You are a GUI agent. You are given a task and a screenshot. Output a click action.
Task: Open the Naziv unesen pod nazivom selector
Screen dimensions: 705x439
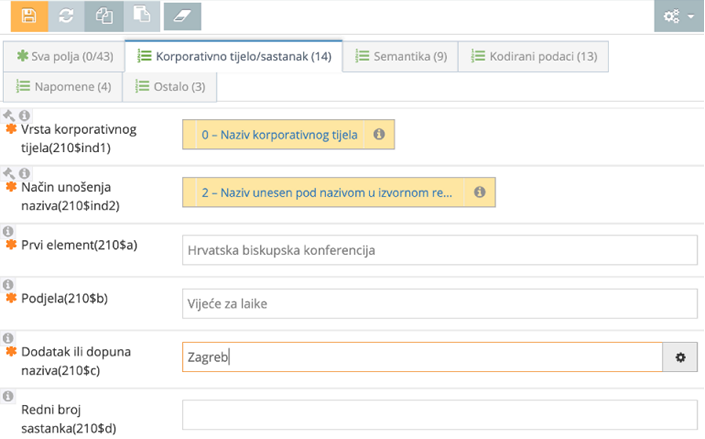coord(330,192)
